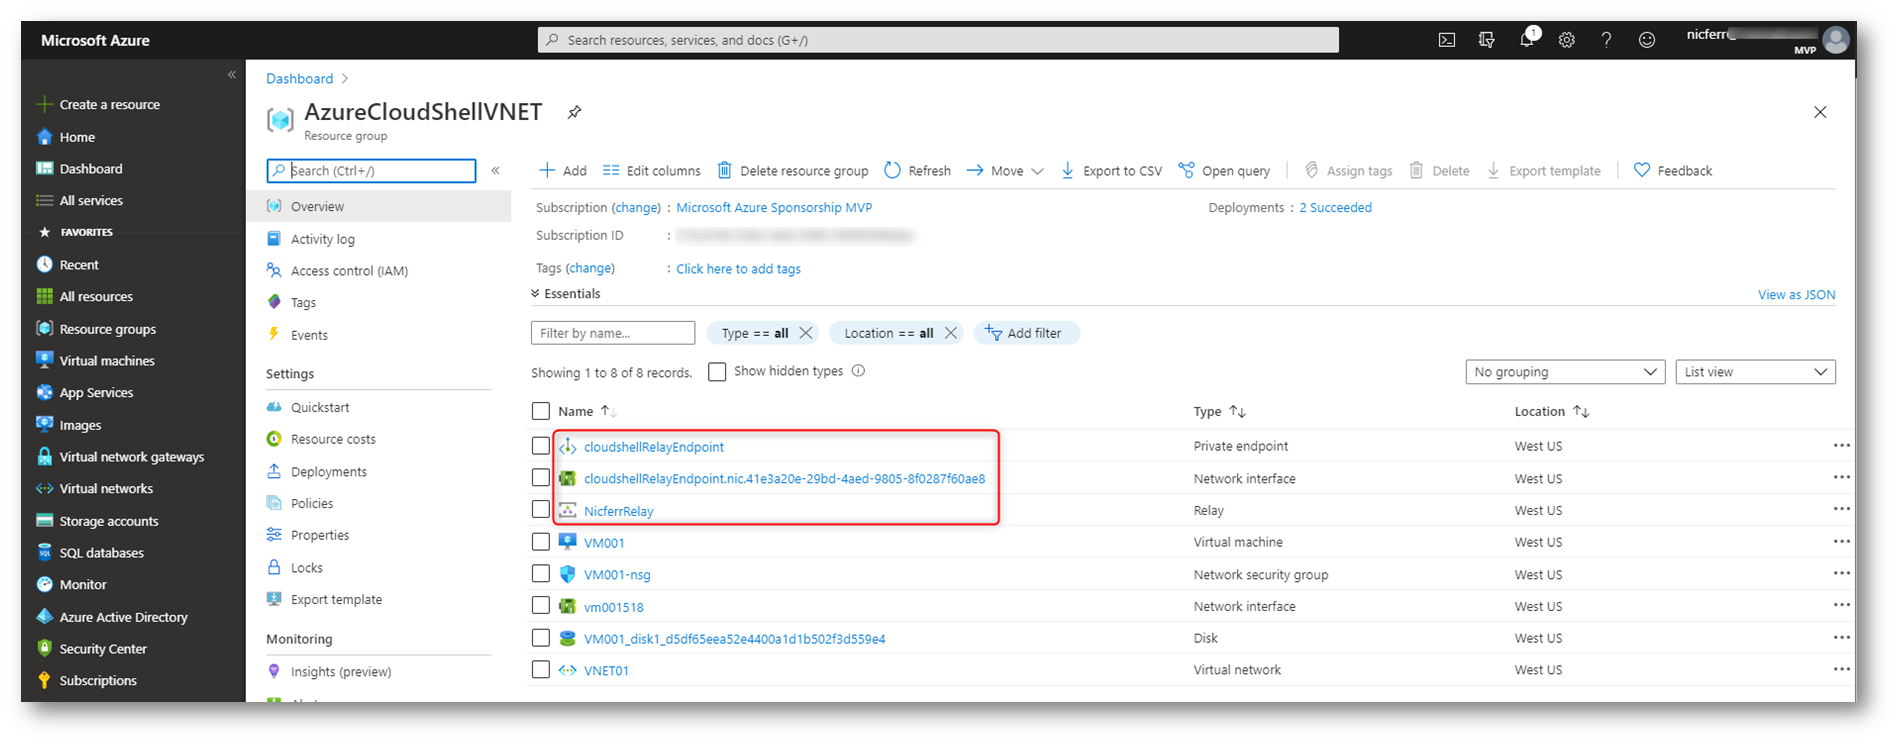Screen dimensions: 1899x744
Task: Sort the resource list by the Location column
Action: pos(1551,411)
